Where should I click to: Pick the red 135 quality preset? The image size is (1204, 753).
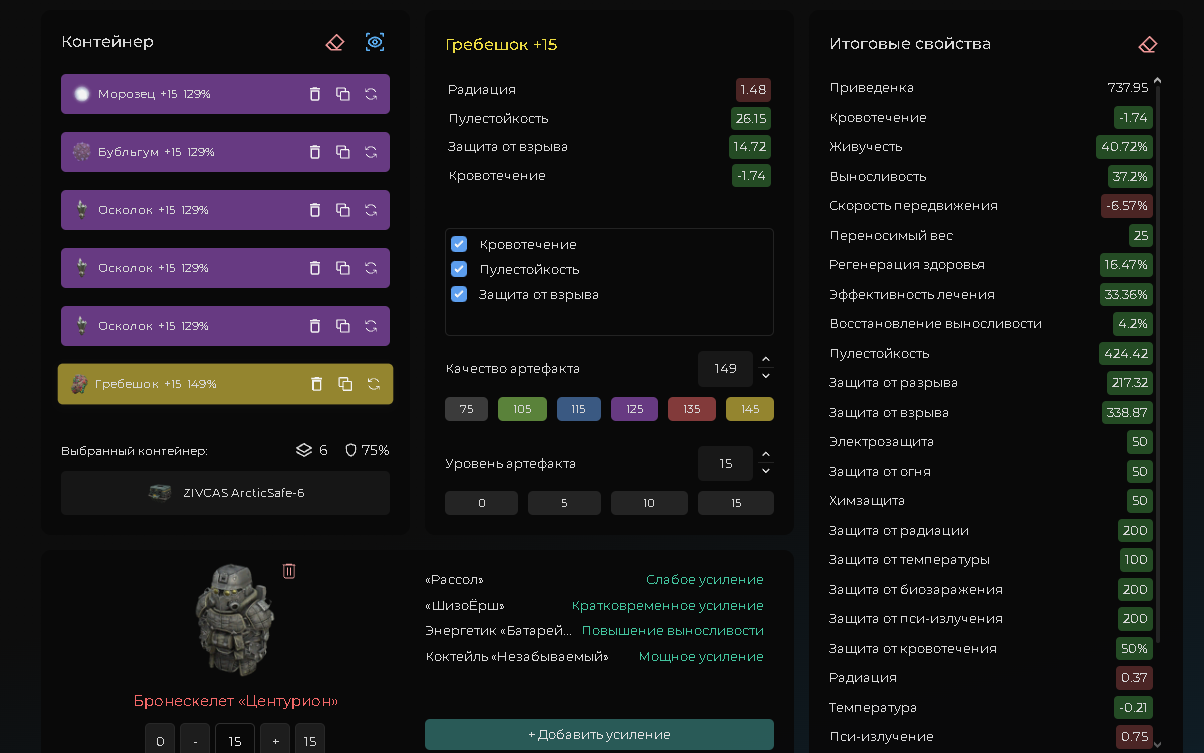[x=692, y=409]
